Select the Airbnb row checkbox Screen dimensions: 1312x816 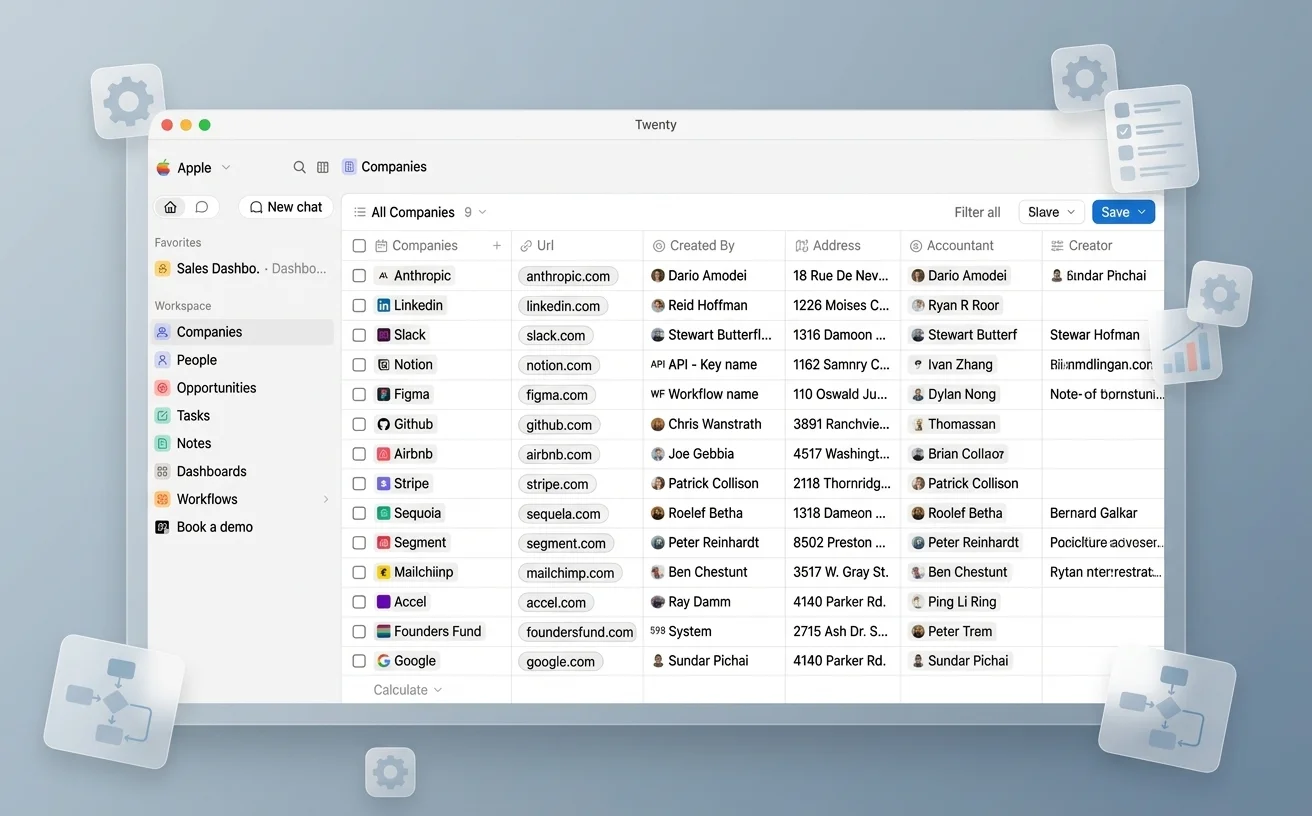(359, 454)
